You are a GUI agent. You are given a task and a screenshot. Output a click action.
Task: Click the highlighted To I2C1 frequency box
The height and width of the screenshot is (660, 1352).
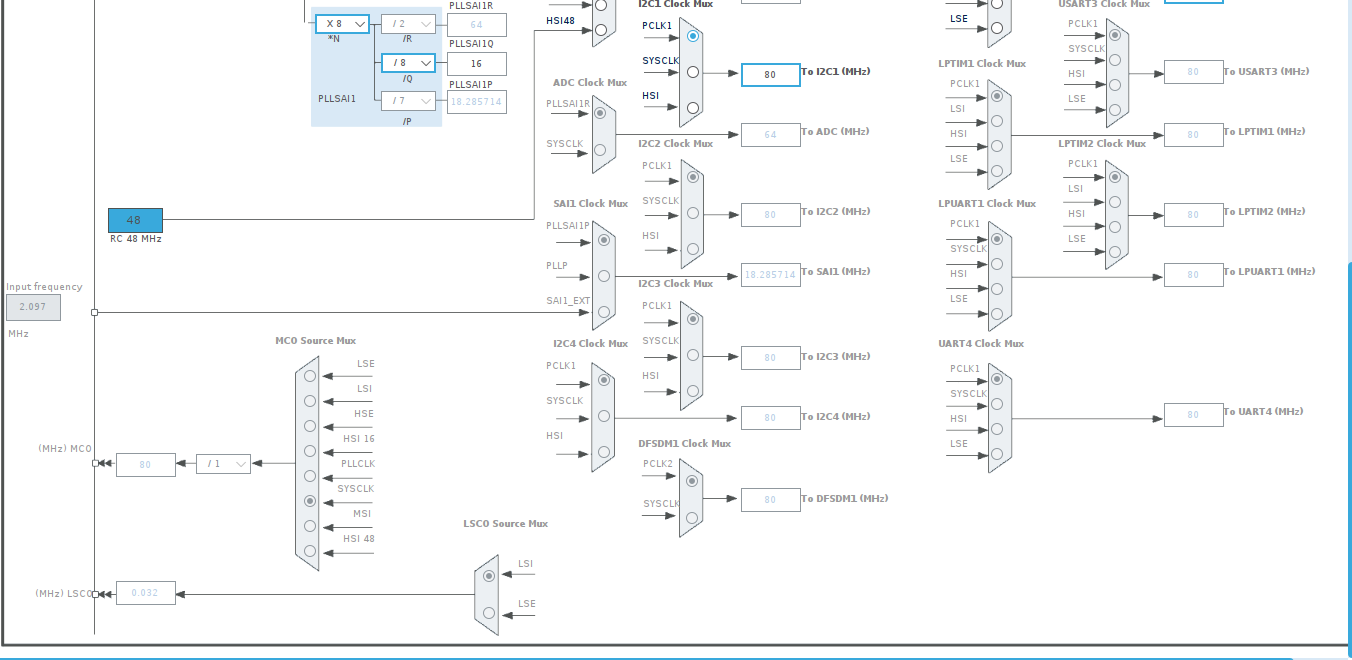(770, 74)
